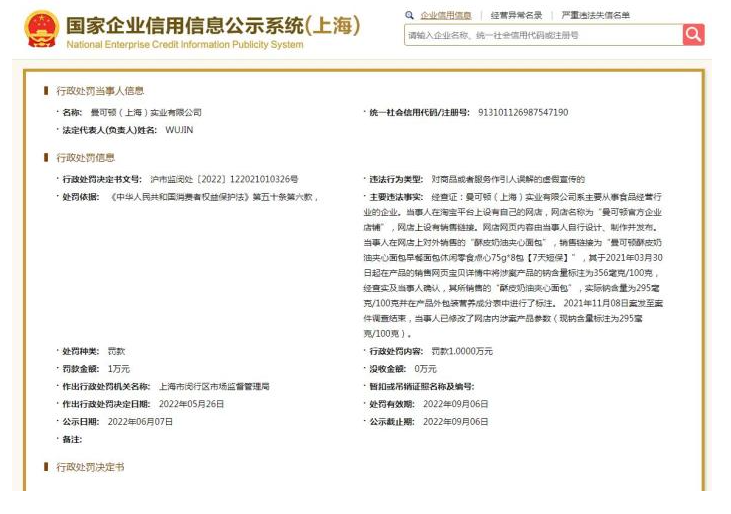Switch to the 严重违法失信名单 tab

click(x=595, y=15)
